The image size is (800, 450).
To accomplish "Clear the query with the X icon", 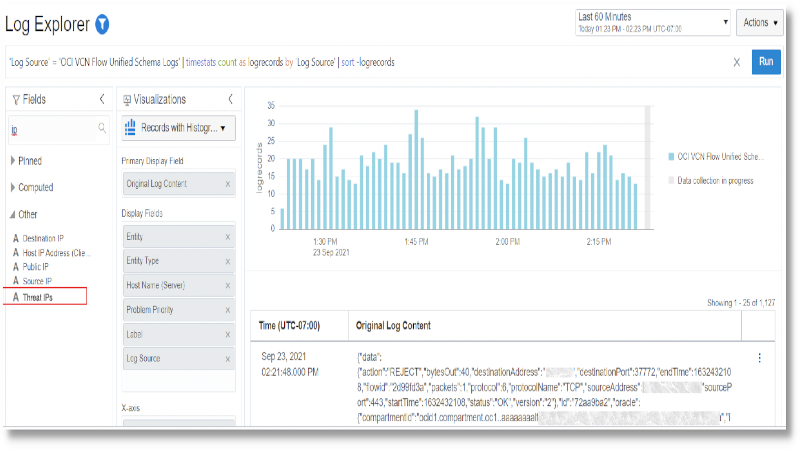I will tap(737, 62).
